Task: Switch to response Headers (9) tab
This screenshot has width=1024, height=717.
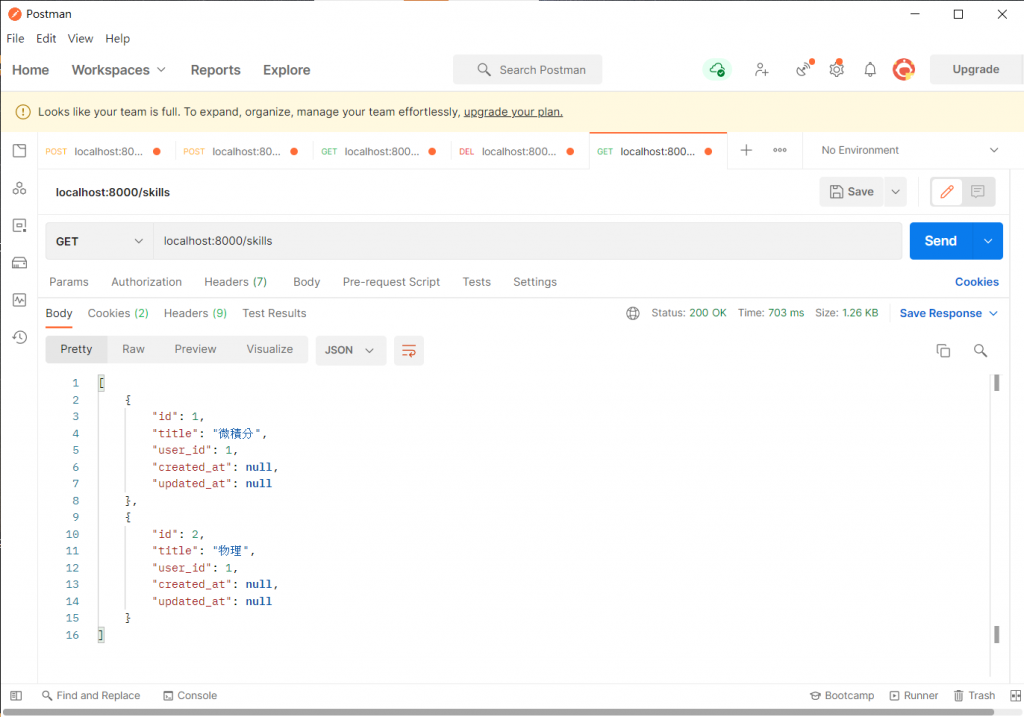Action: coord(195,313)
